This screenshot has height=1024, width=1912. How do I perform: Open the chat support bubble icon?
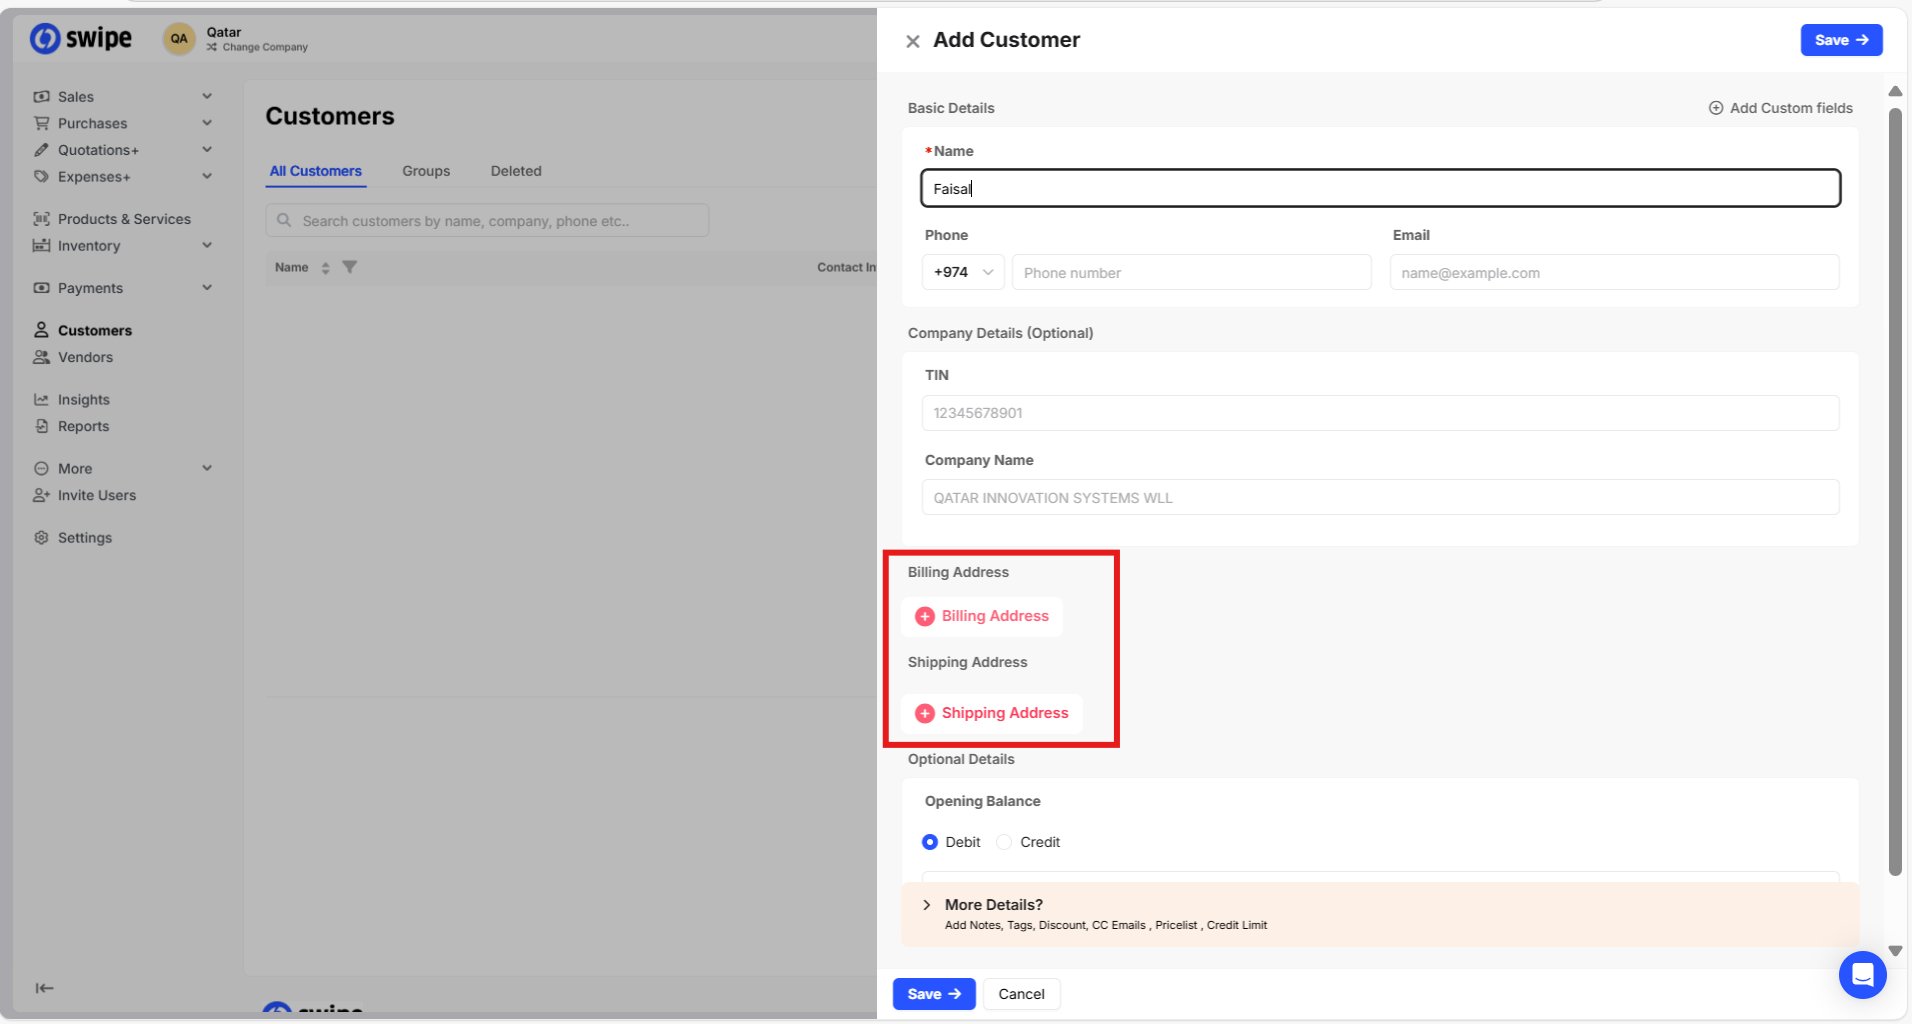1862,974
